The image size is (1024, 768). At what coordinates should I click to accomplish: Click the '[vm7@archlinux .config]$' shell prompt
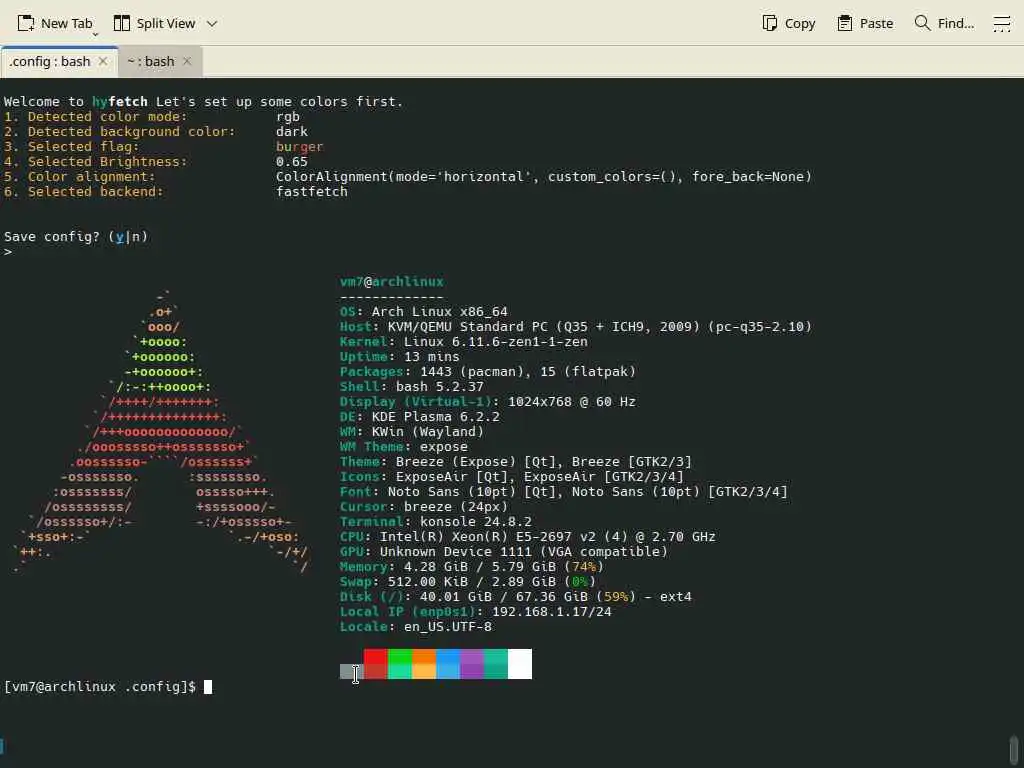(x=100, y=686)
